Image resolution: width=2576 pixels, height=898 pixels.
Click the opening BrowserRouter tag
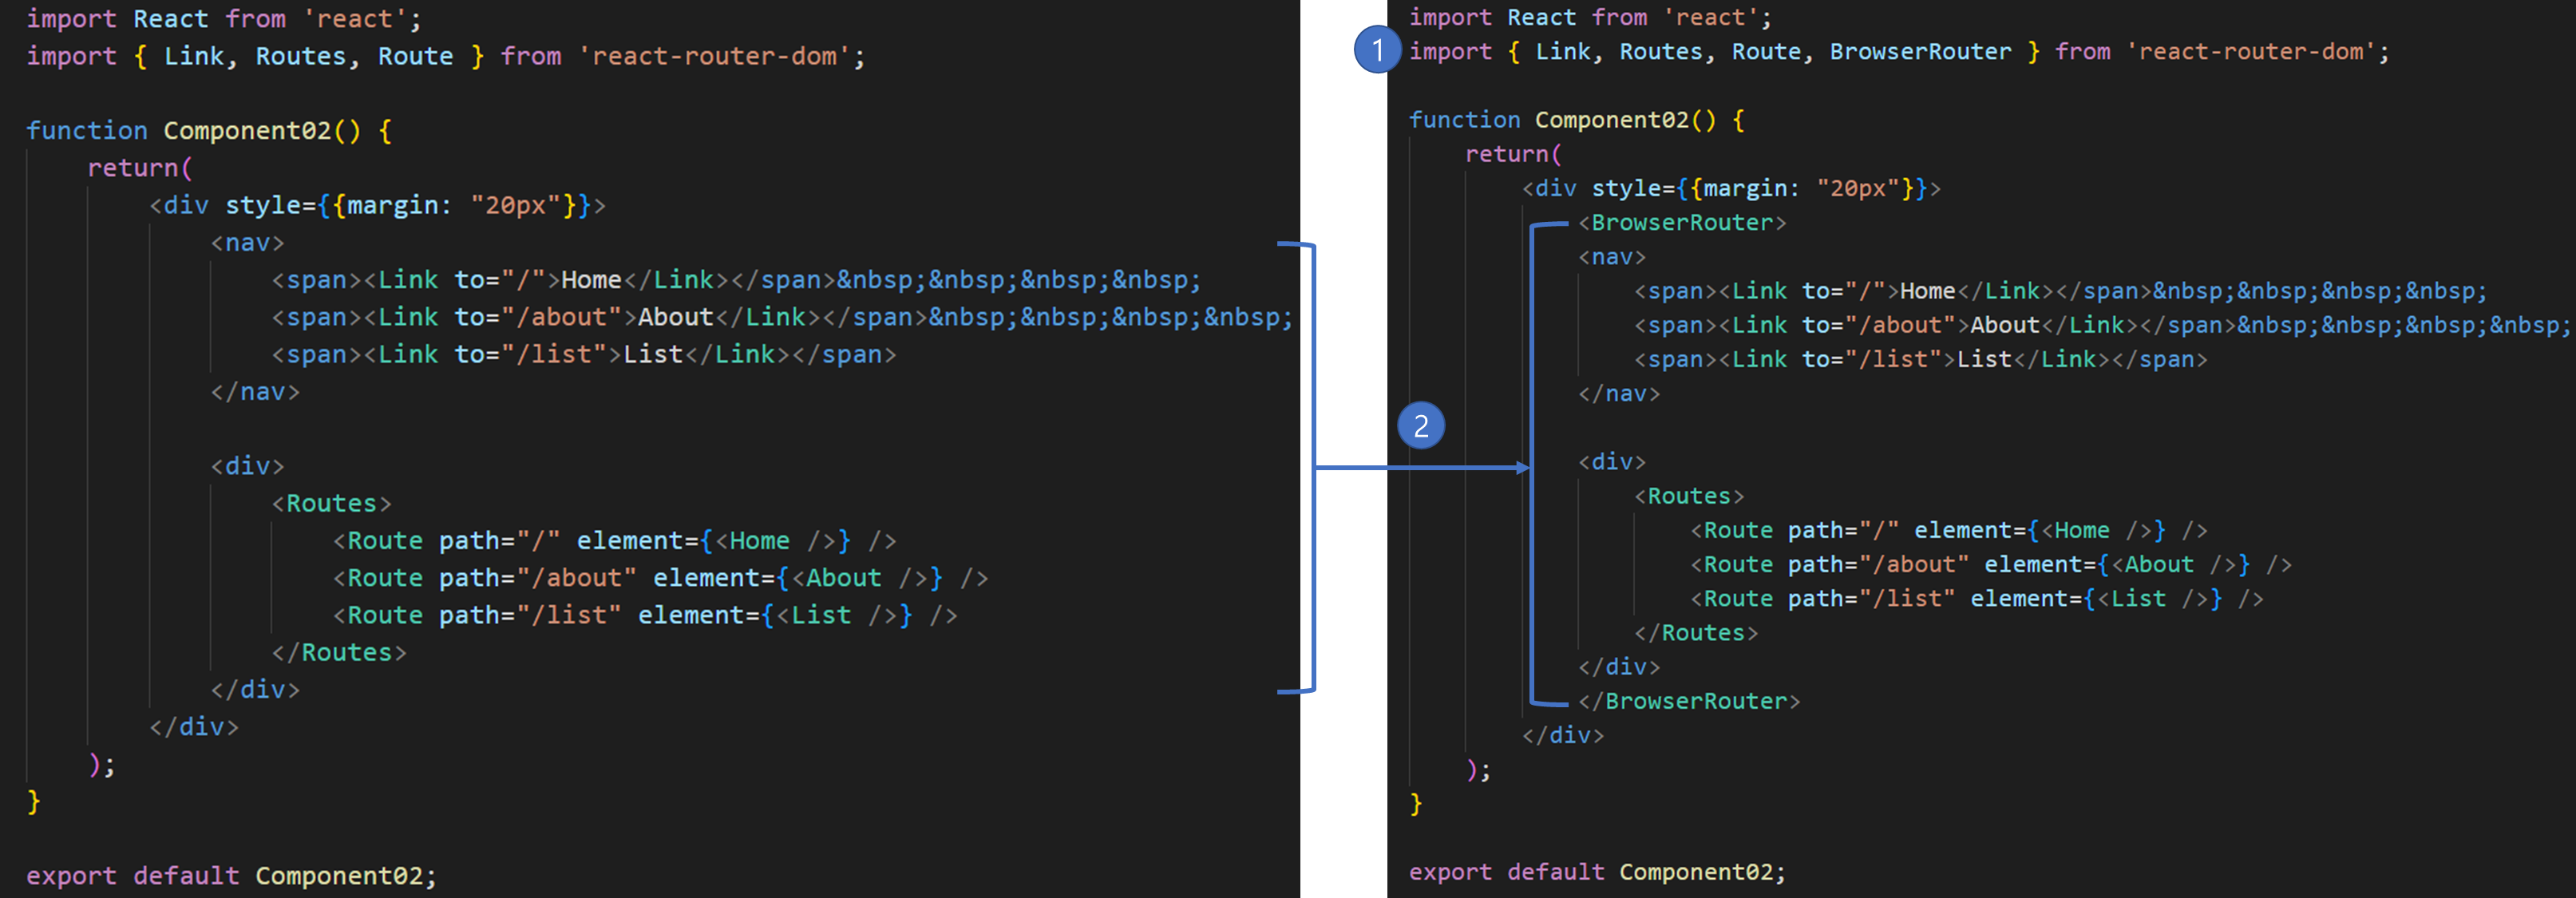coord(1682,223)
